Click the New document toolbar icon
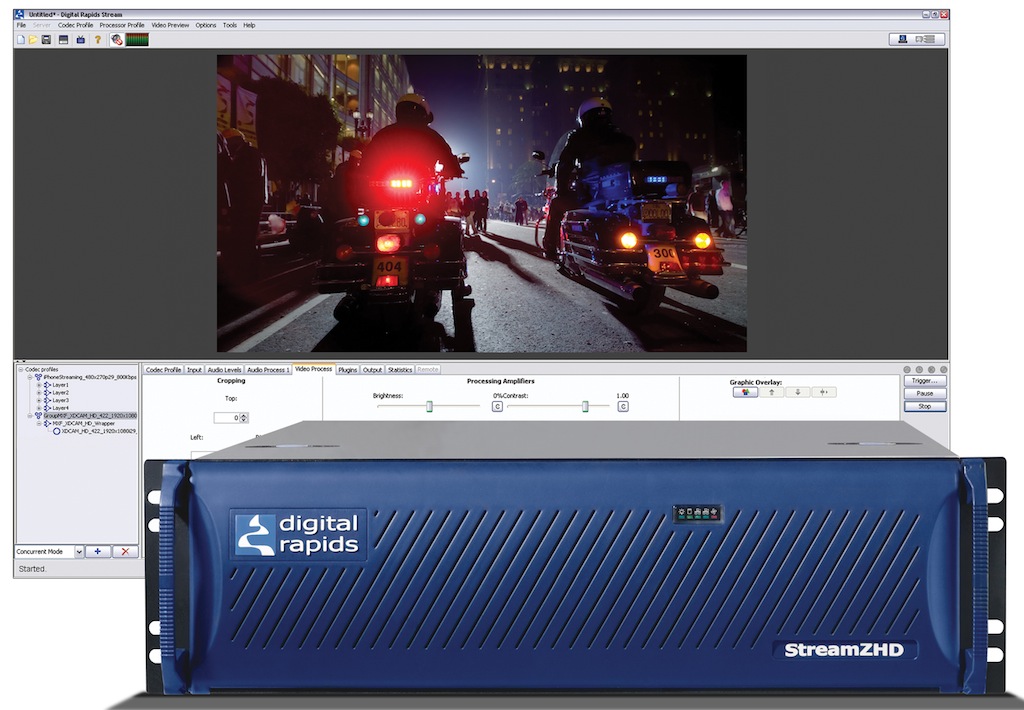Viewport: 1024px width, 710px height. tap(20, 40)
